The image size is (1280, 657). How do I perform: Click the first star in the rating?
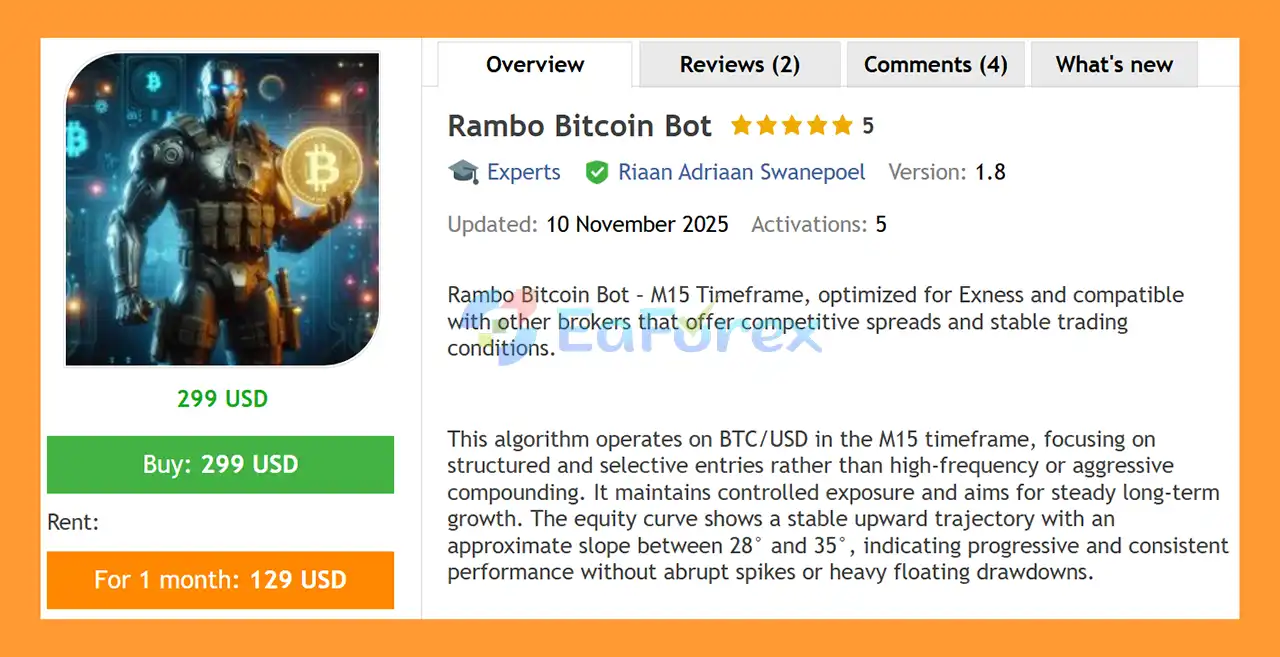click(x=741, y=126)
